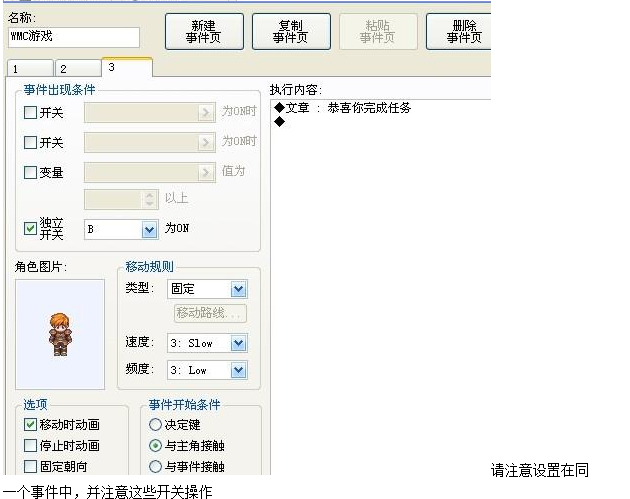
Task: Uncheck the 移动时动画 option
Action: click(31, 425)
